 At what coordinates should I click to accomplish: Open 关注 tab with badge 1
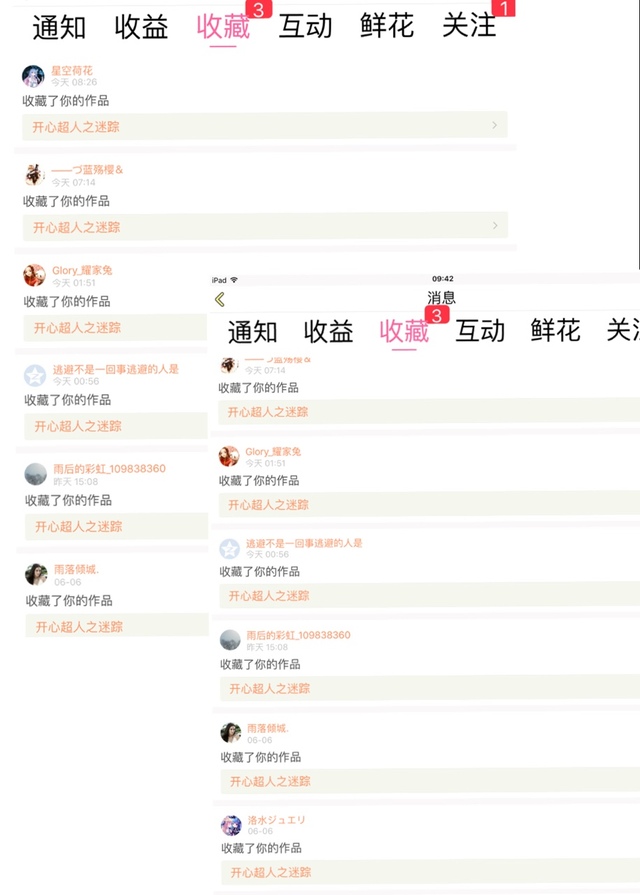click(x=469, y=26)
